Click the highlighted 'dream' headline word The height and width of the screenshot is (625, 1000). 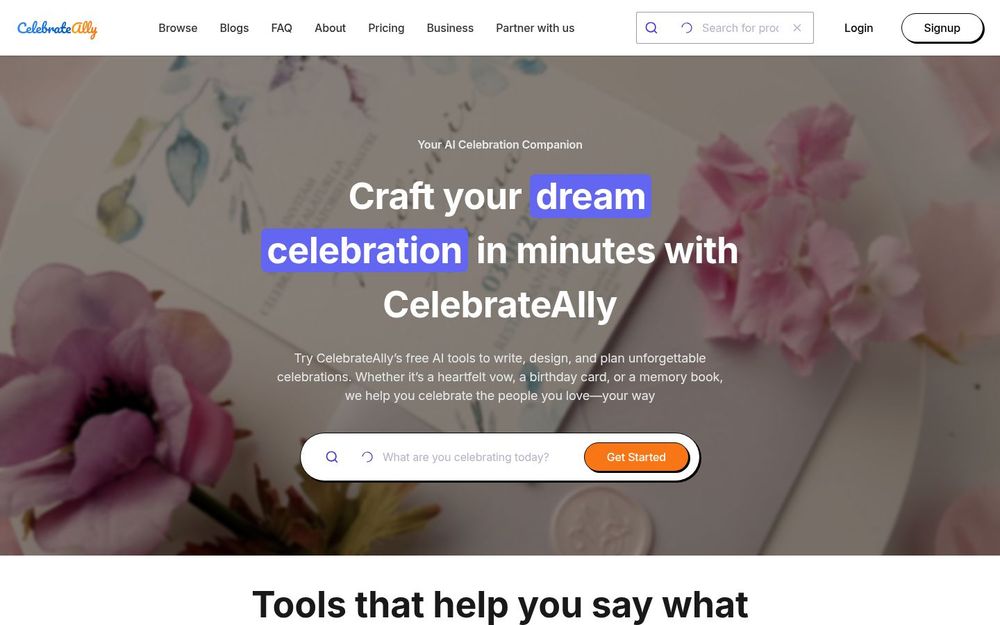click(x=591, y=196)
